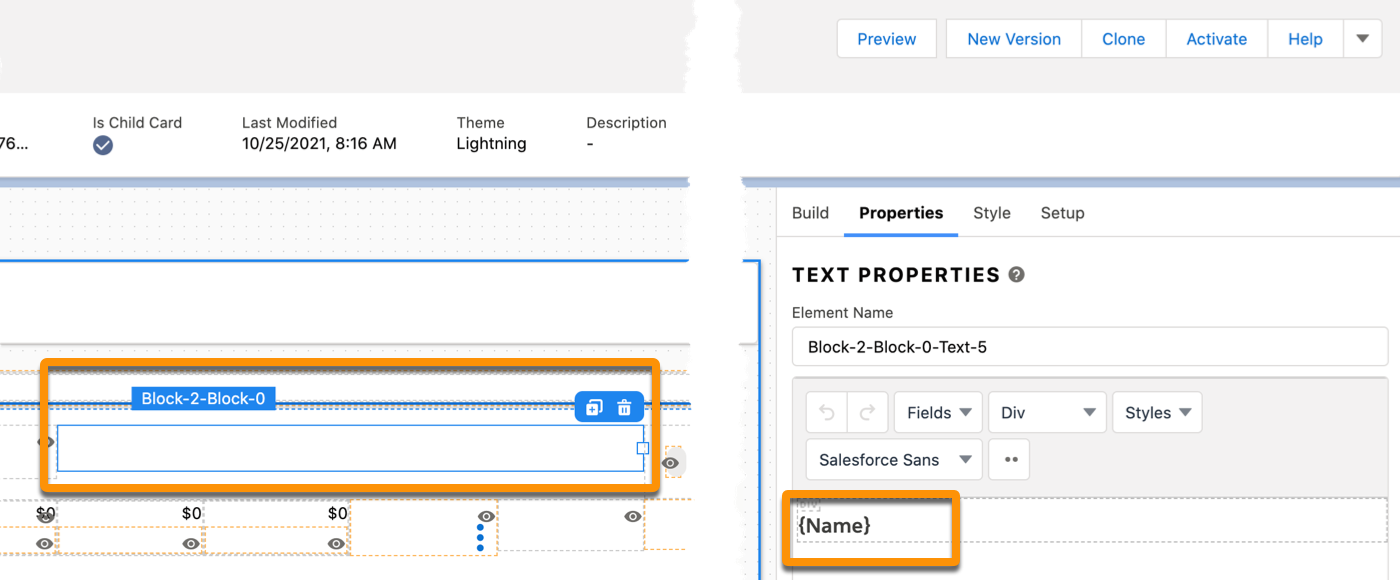Activate the FlexCard
Screen dimensions: 1400x580
click(1216, 39)
